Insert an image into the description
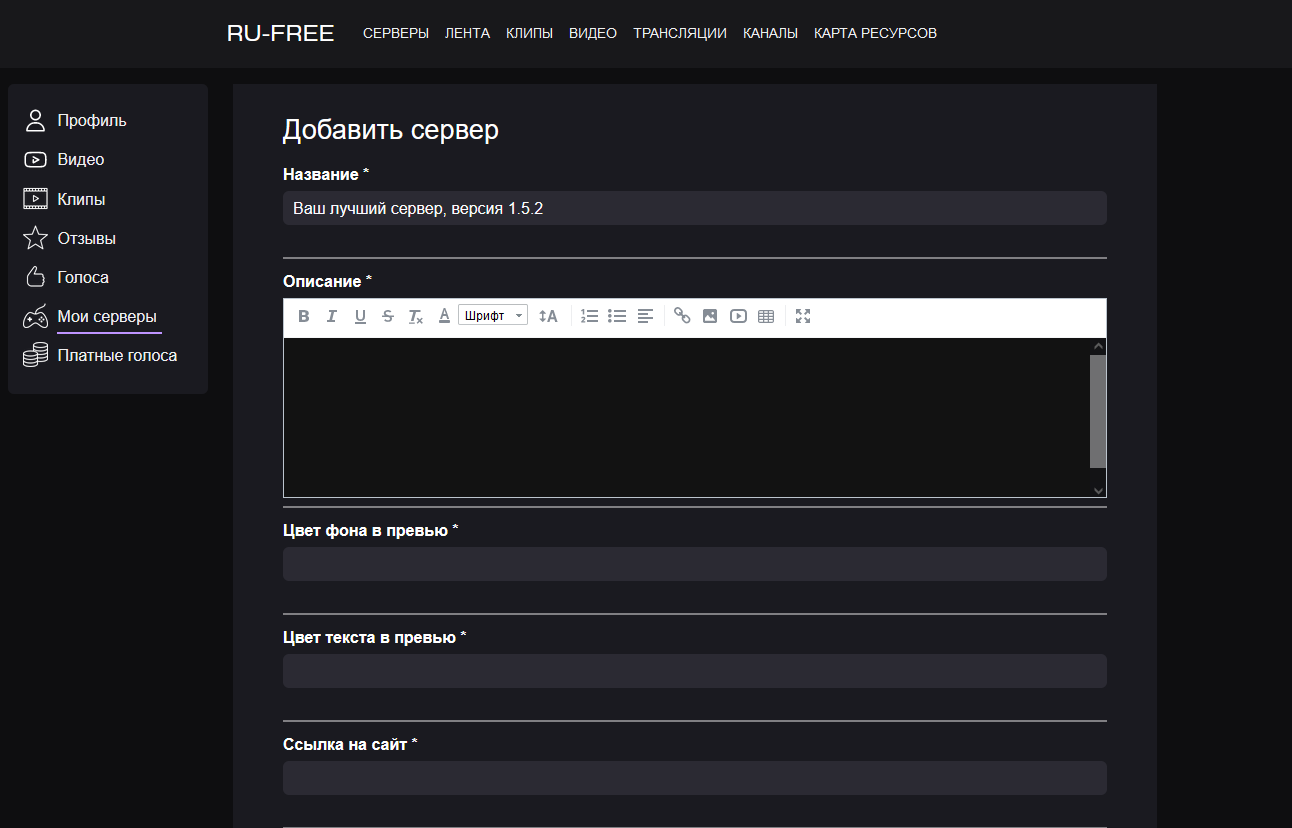Screen dimensions: 1292x828 pos(710,316)
